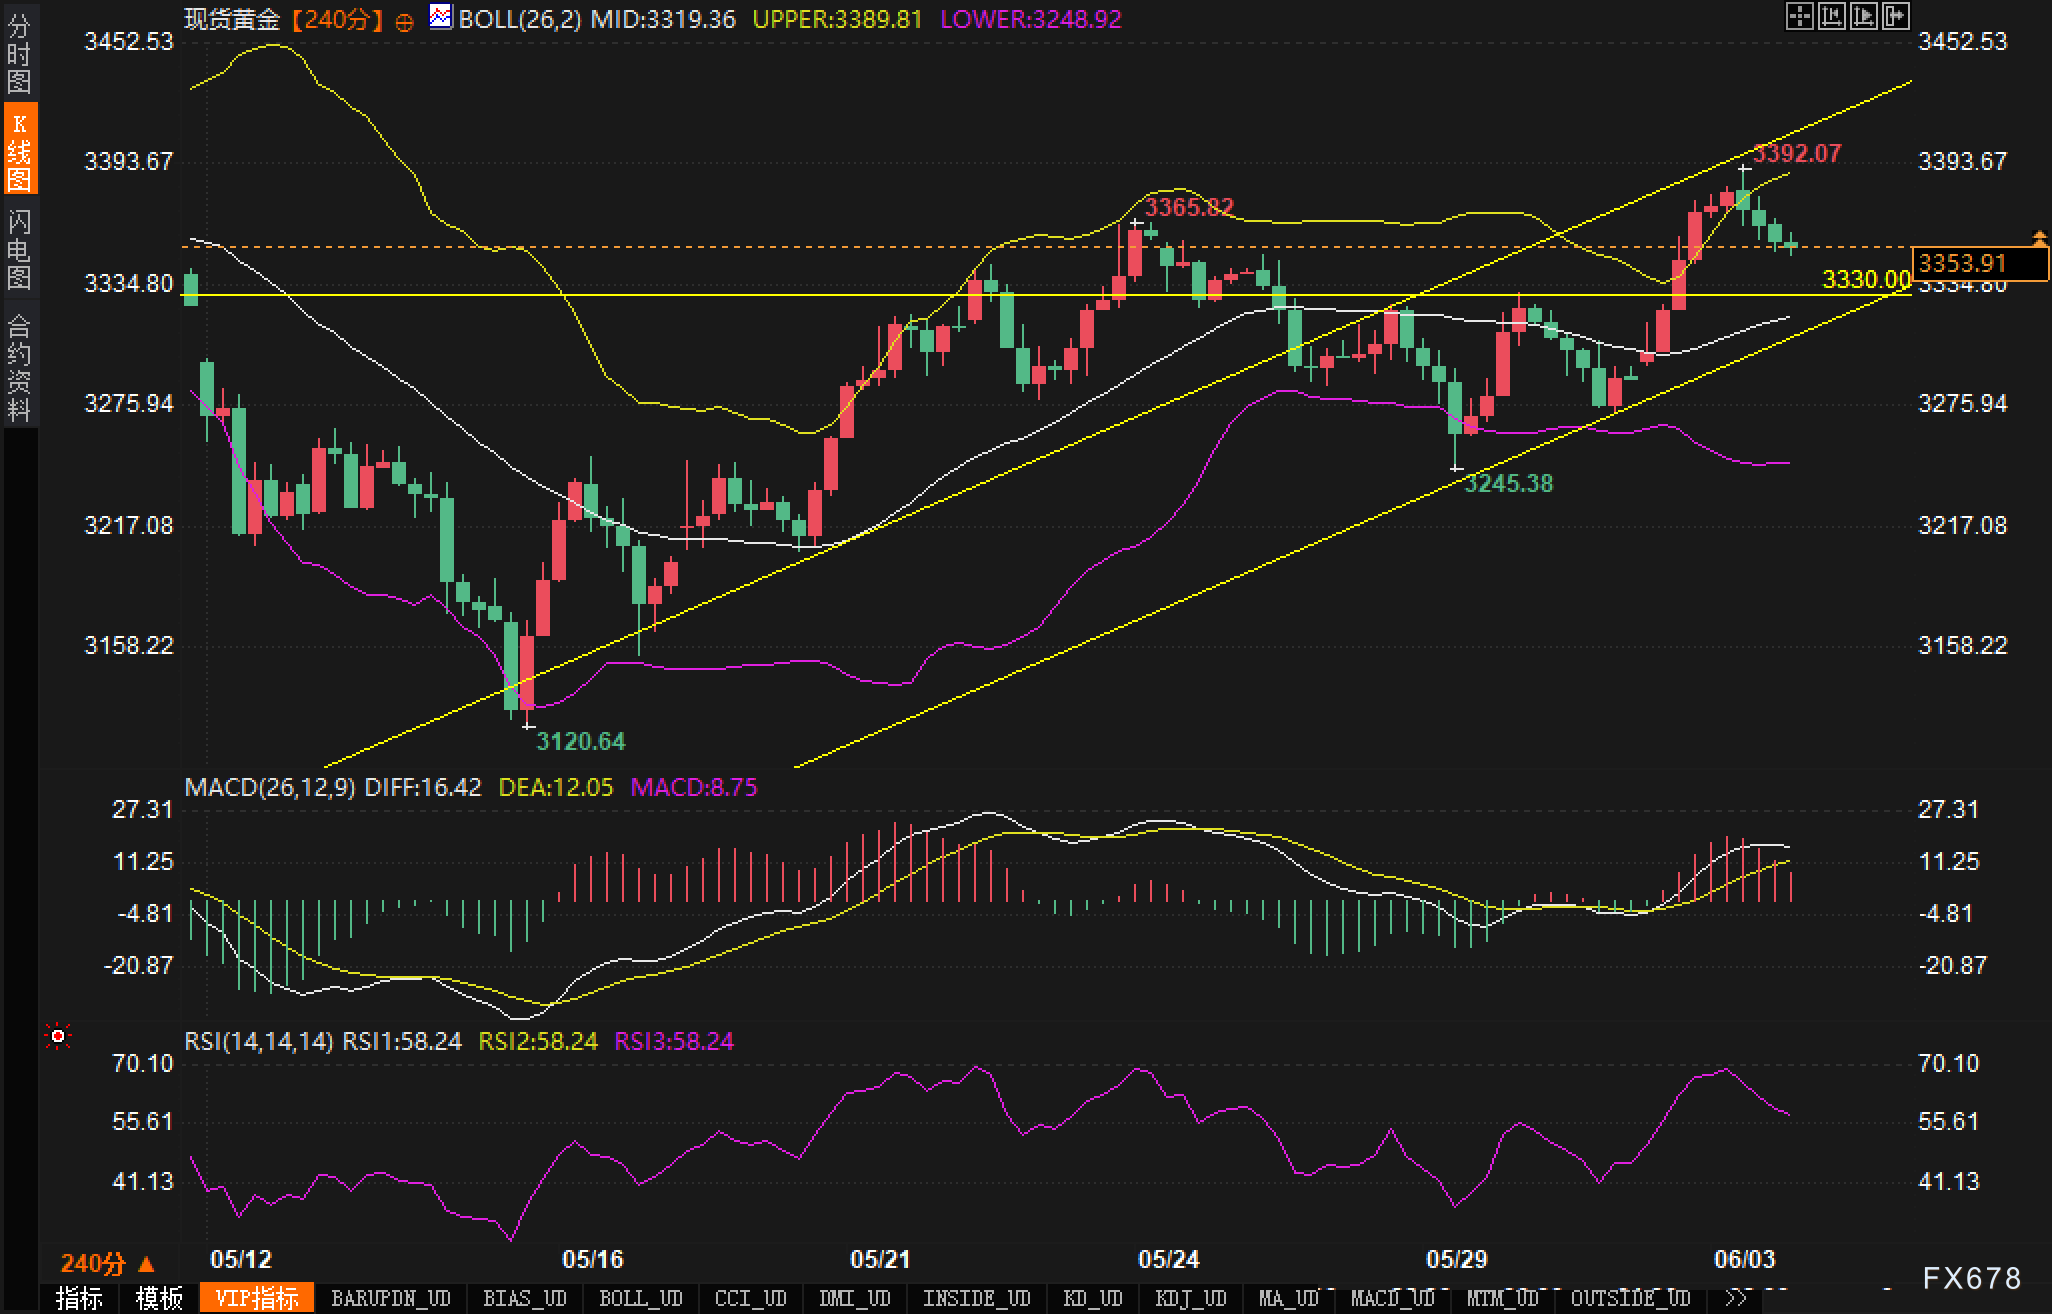This screenshot has width=2052, height=1314.
Task: Apply the MACD_UD indicator
Action: pos(1392,1298)
